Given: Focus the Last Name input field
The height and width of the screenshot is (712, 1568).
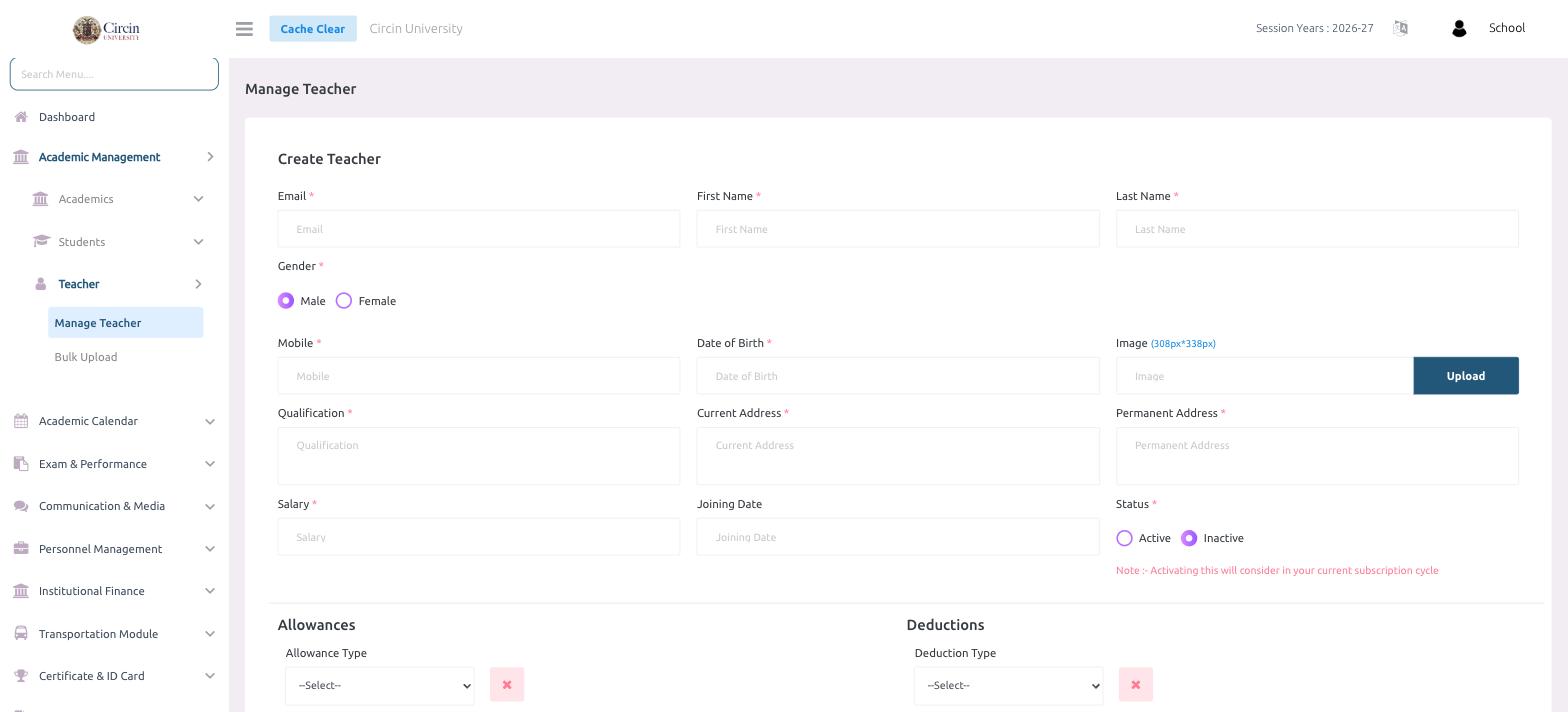Looking at the screenshot, I should 1317,229.
